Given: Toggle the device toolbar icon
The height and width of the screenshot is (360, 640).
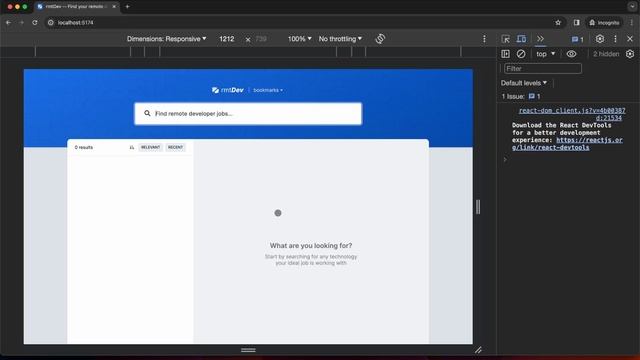Looking at the screenshot, I should (521, 39).
